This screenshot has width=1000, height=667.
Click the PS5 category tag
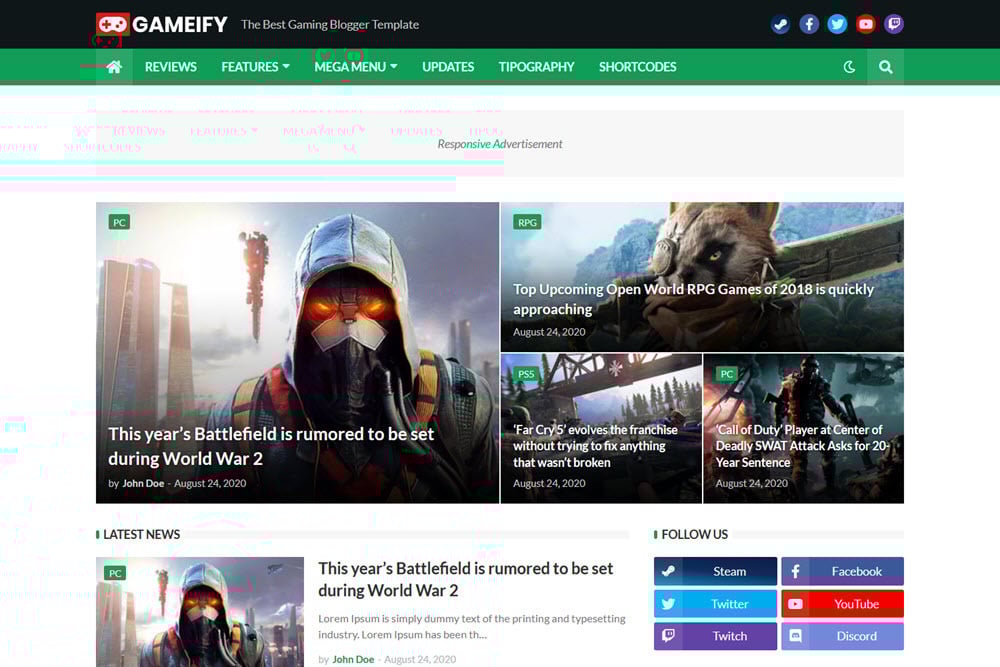coord(526,374)
